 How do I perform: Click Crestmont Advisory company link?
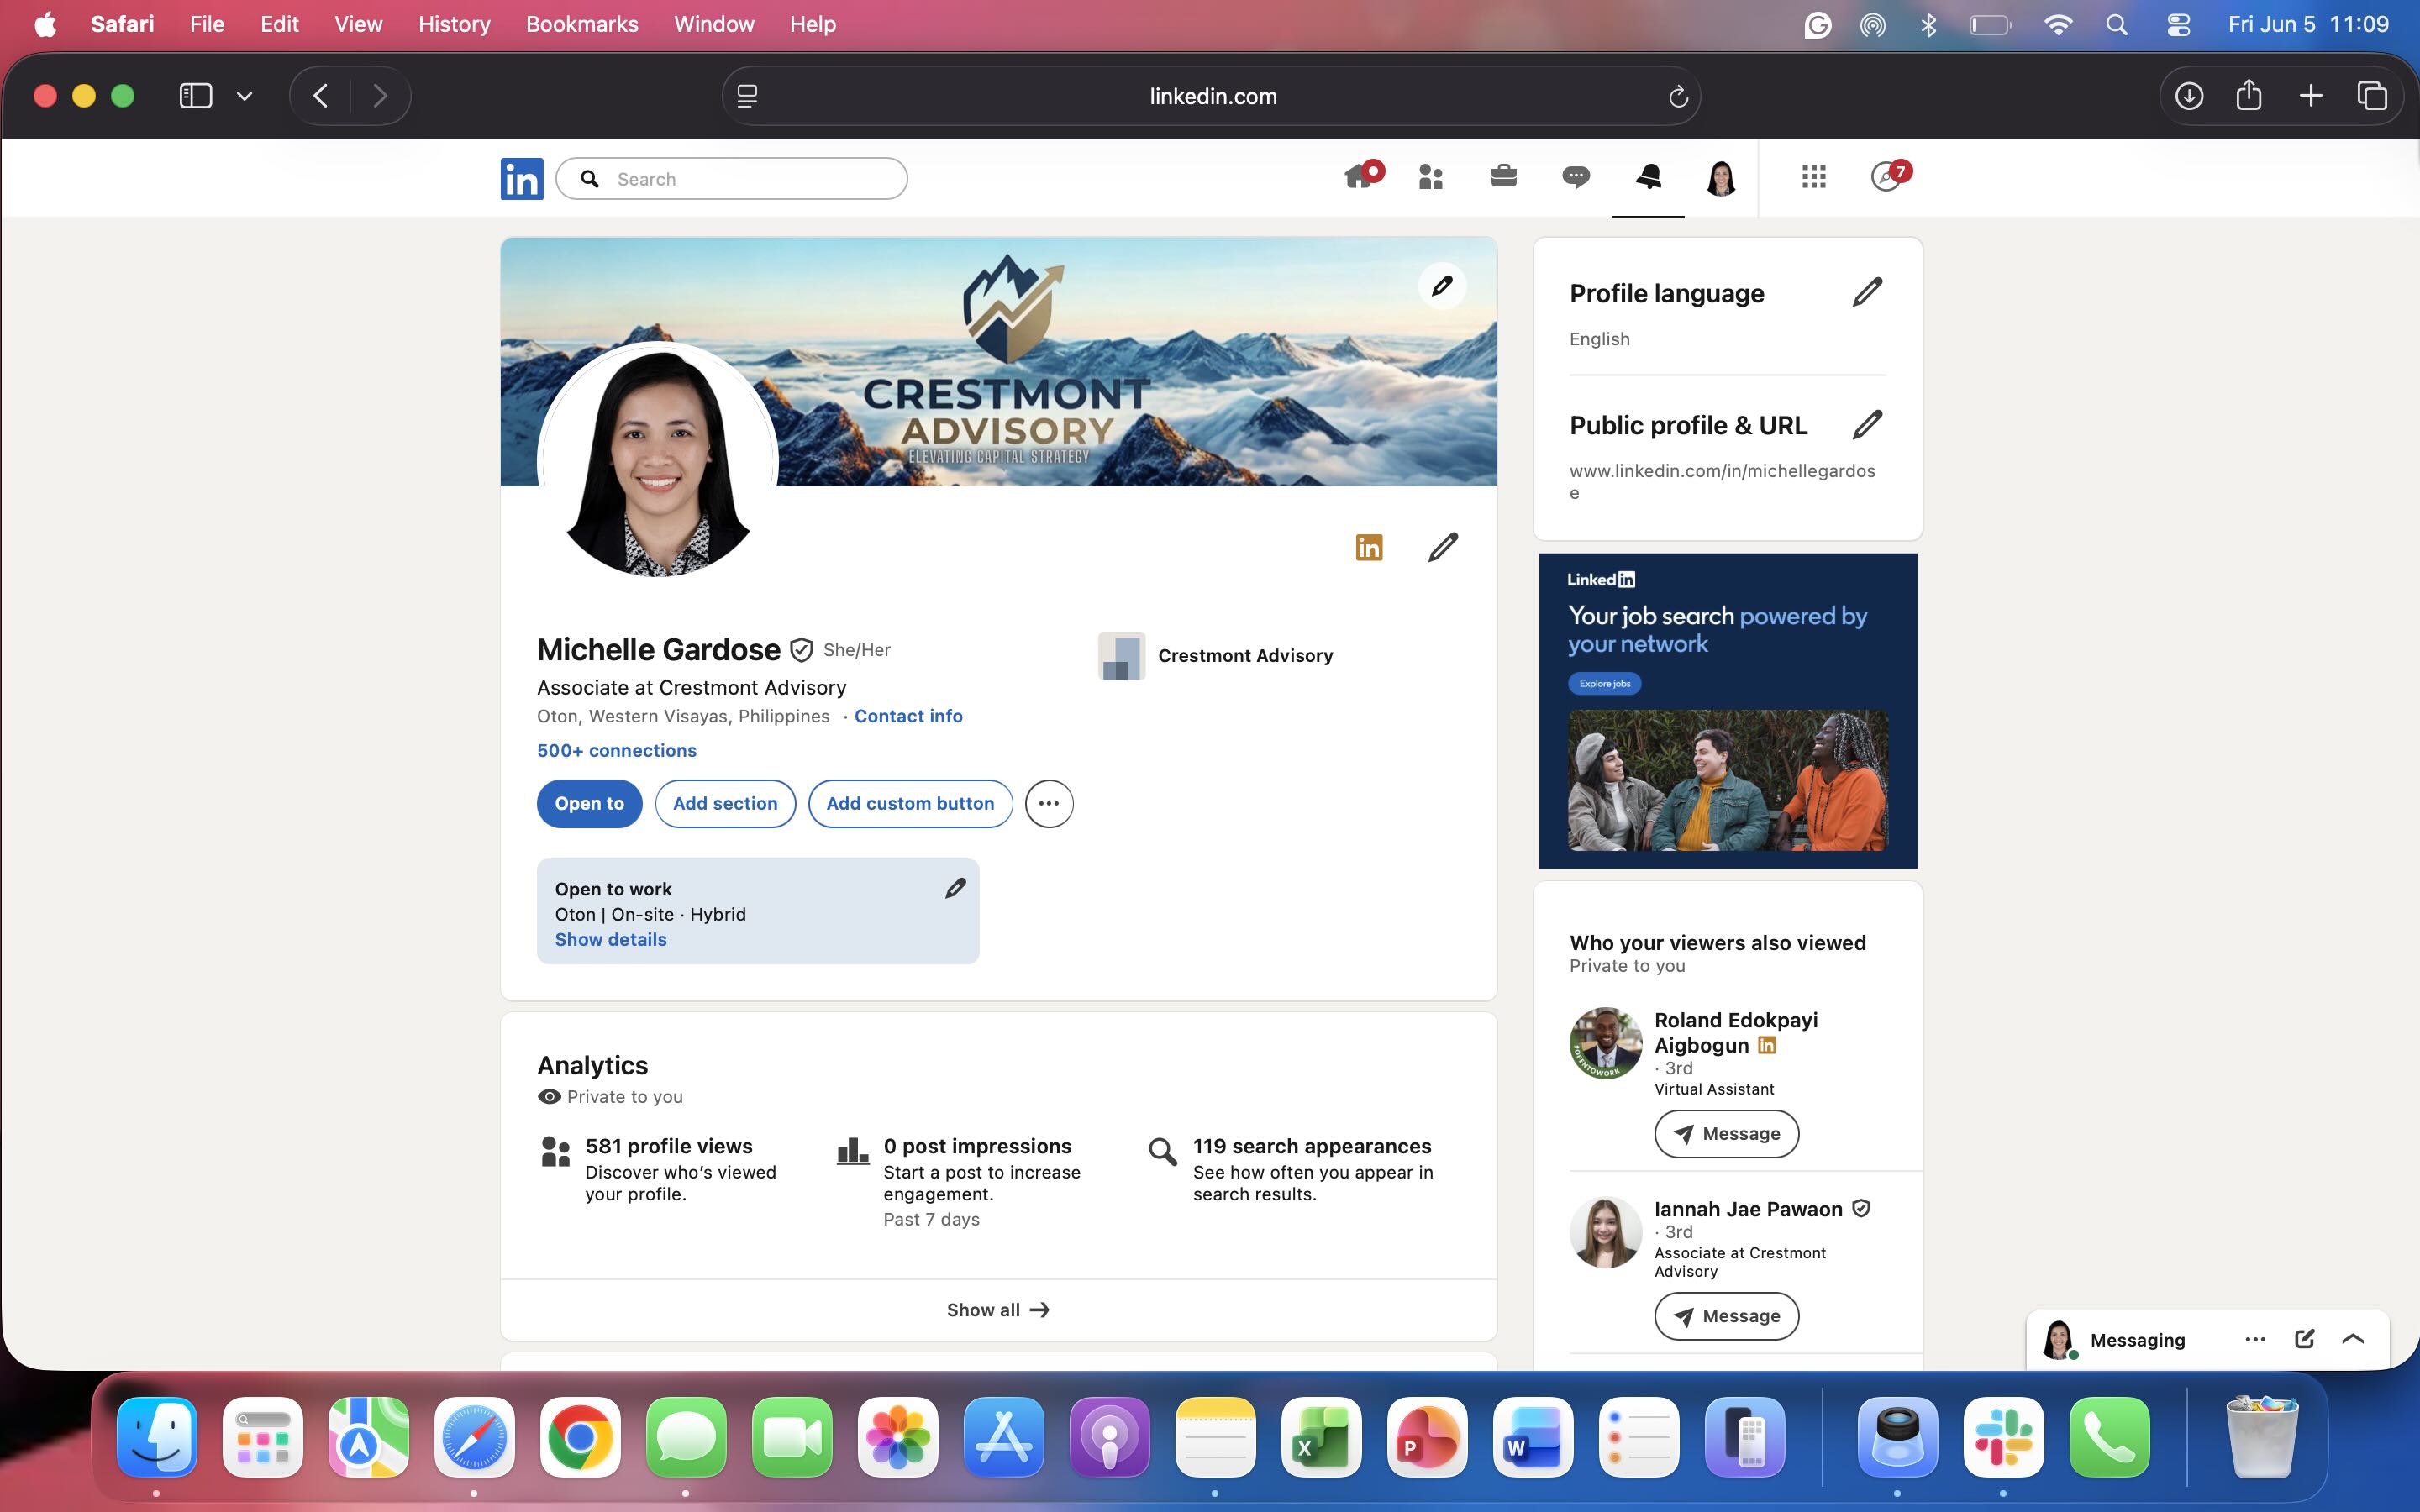click(x=1216, y=655)
